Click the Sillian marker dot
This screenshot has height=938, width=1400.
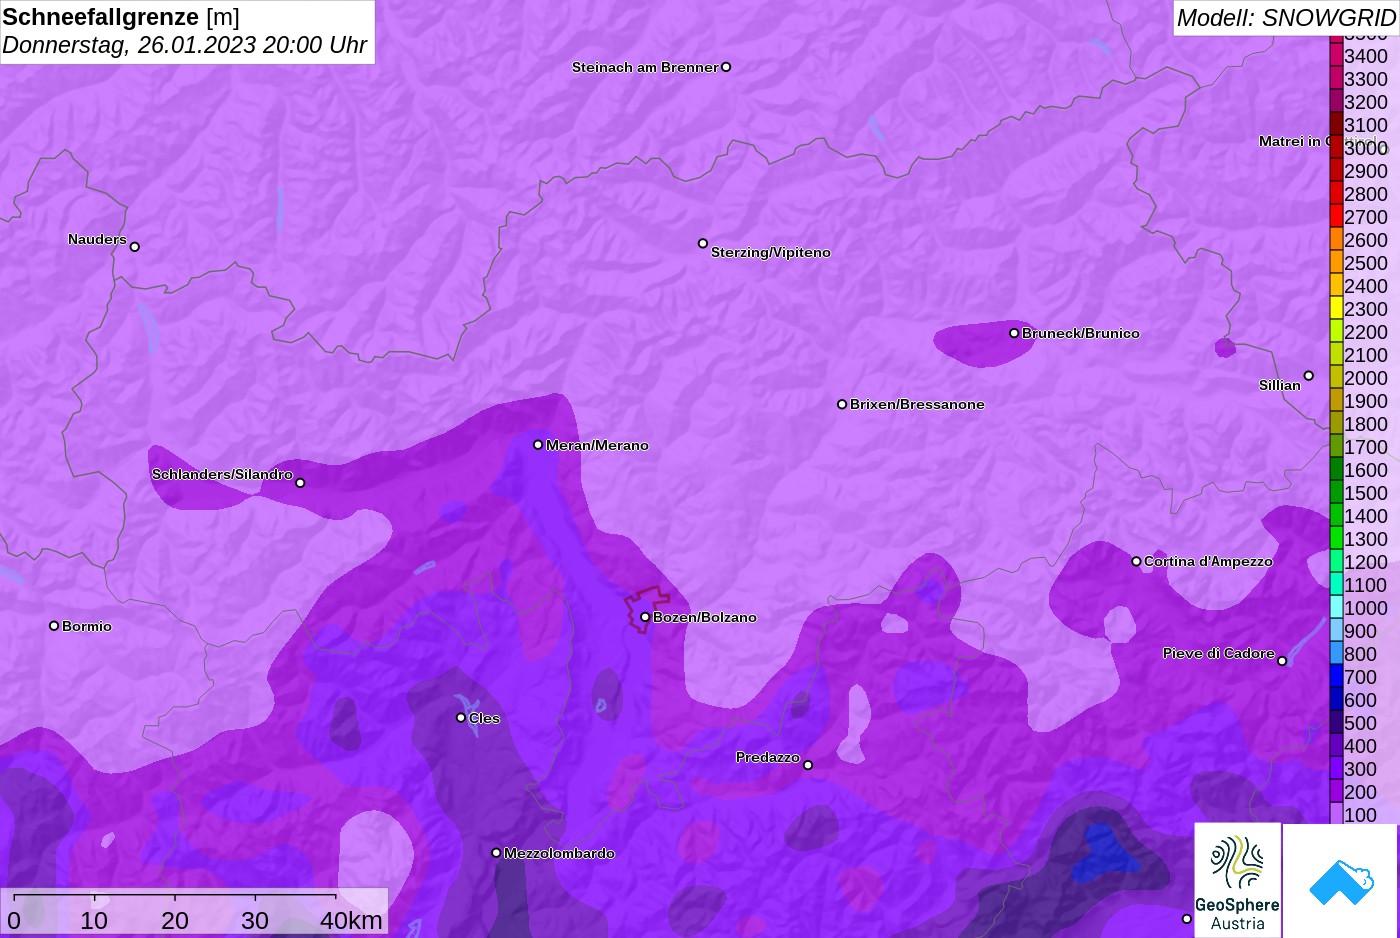[1308, 376]
